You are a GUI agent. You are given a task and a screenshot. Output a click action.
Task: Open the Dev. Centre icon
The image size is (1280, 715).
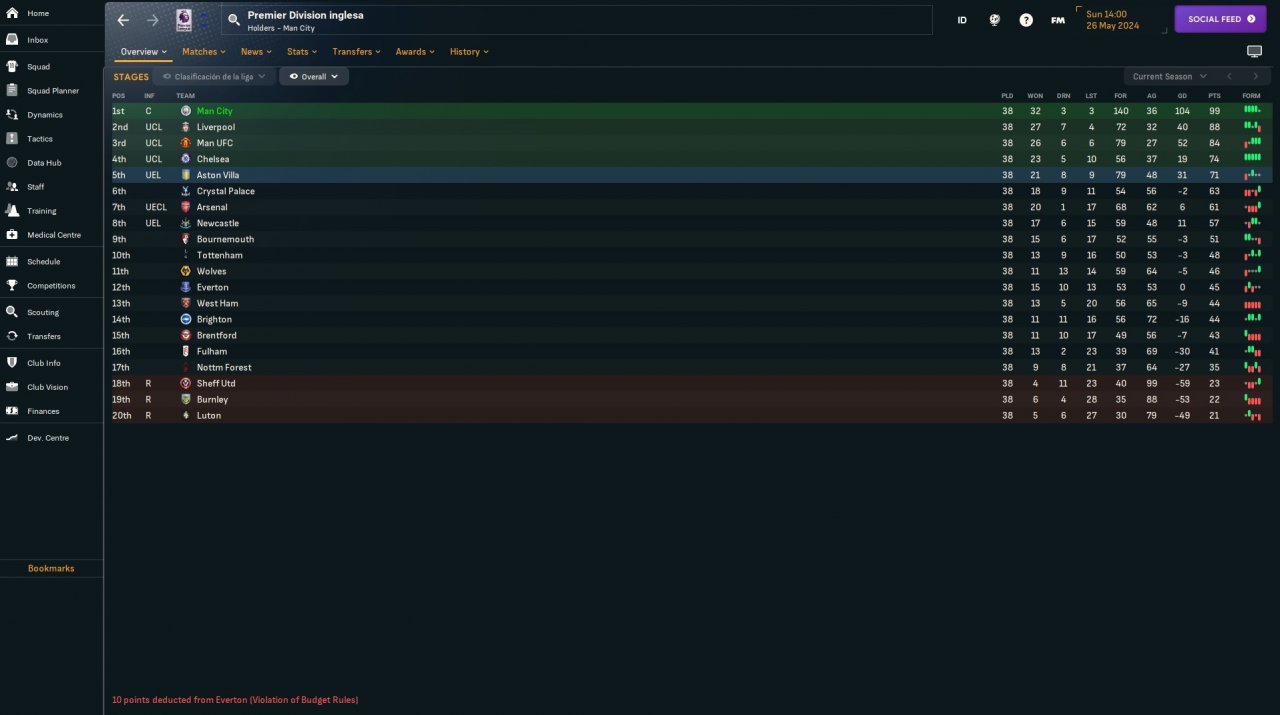(x=12, y=438)
